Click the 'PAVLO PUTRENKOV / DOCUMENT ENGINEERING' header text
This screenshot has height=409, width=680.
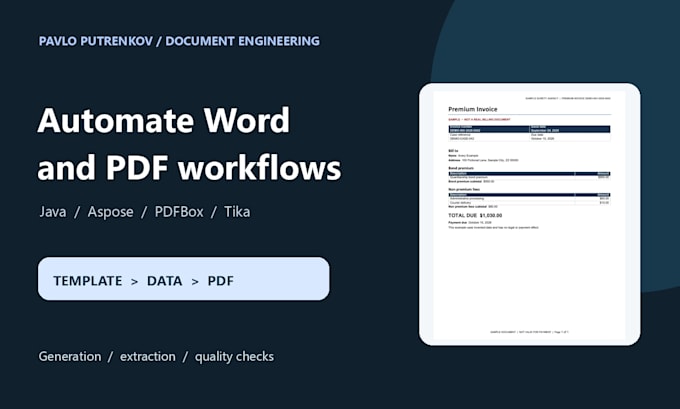tap(179, 41)
